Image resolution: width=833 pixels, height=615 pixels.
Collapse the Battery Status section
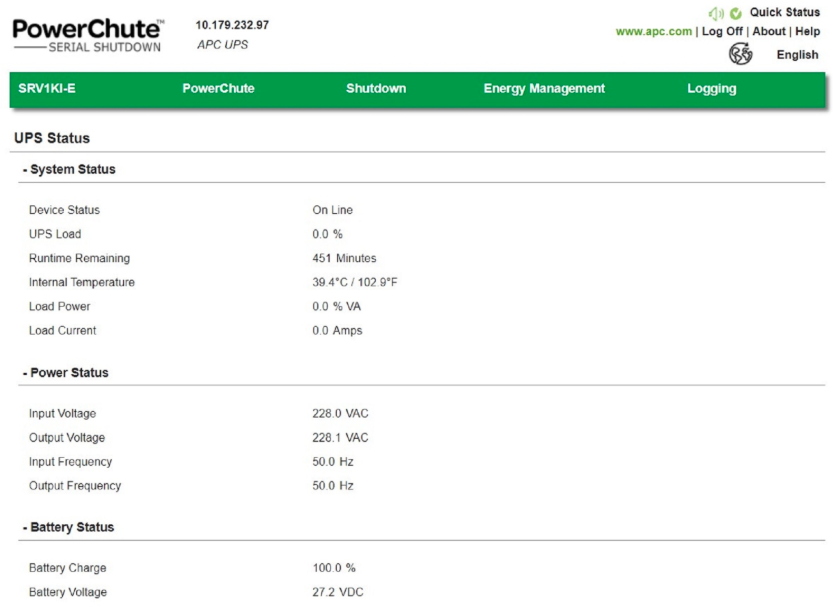69,527
